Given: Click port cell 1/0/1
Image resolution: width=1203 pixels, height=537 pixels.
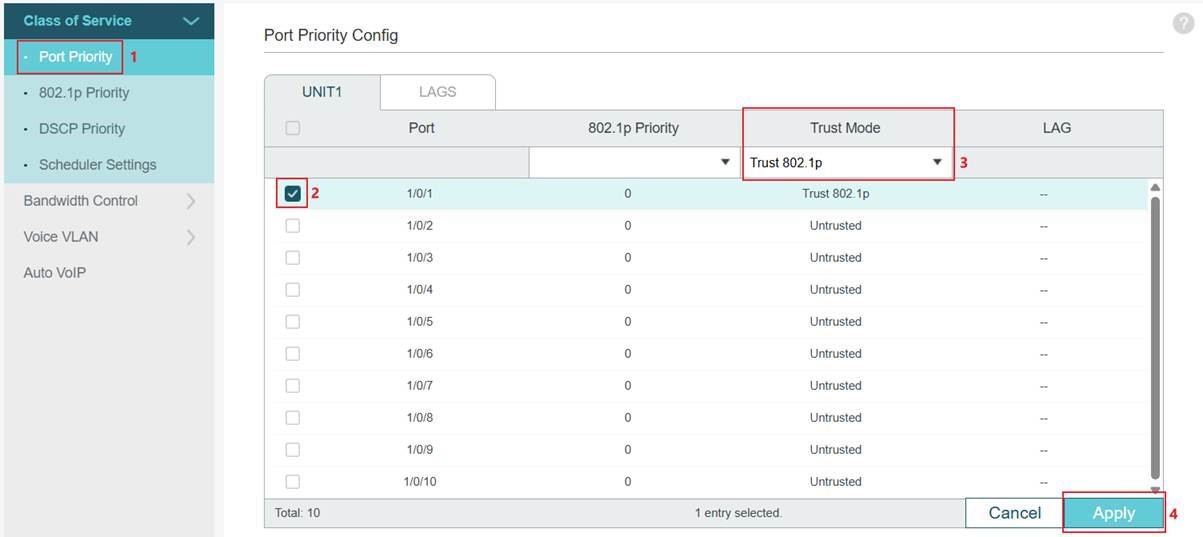Looking at the screenshot, I should 420,194.
